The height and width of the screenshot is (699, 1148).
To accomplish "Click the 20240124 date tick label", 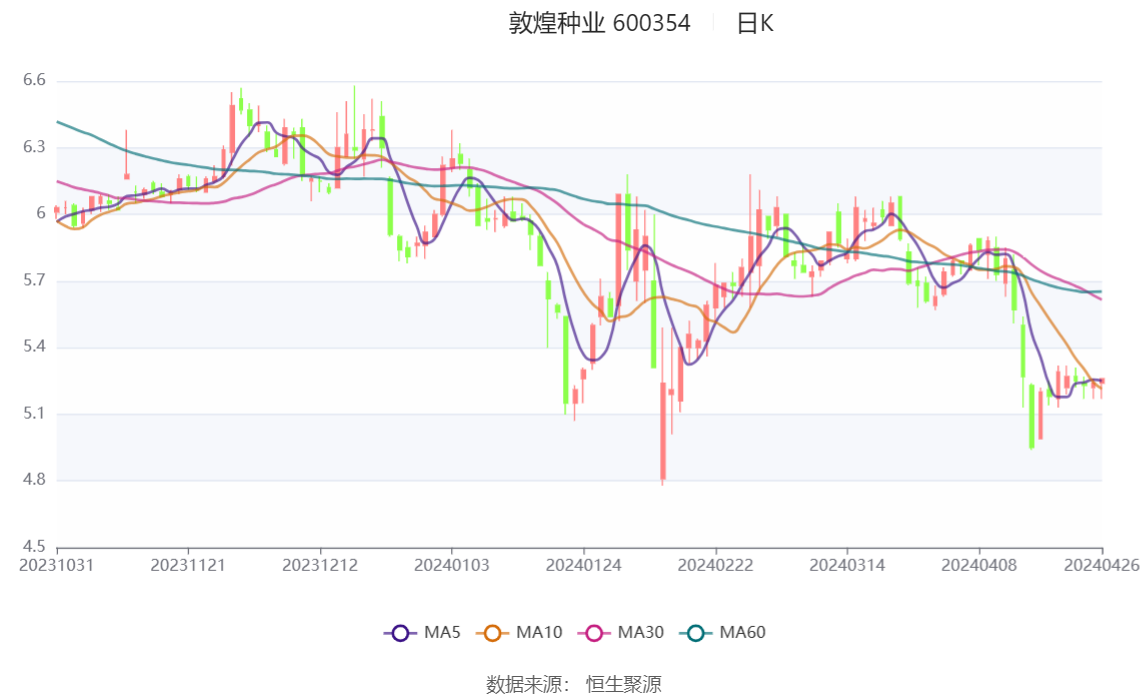I will pos(584,566).
